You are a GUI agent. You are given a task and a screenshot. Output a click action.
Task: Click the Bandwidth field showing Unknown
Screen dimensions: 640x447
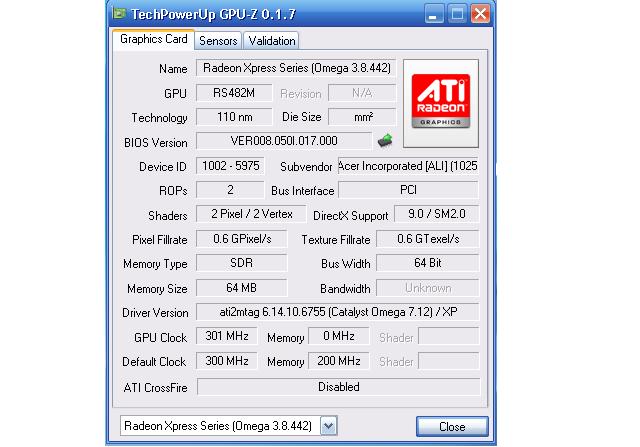(427, 288)
